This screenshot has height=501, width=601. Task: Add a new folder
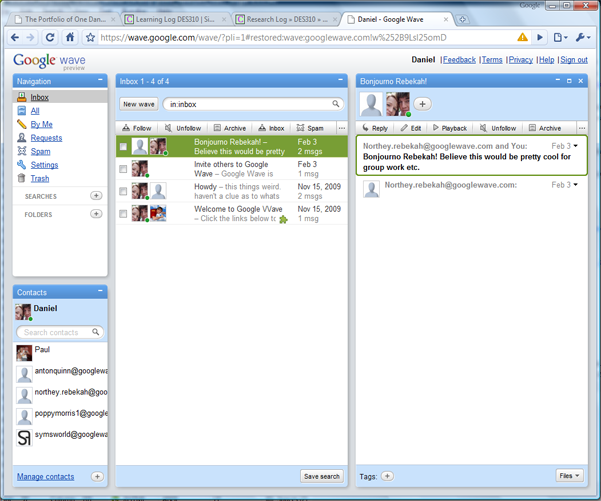coord(96,214)
